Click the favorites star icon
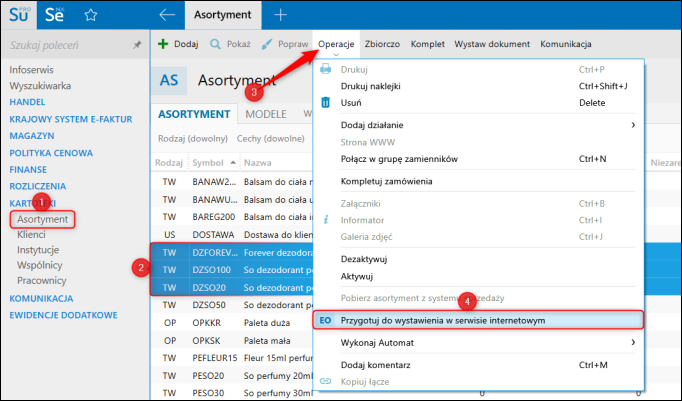 [90, 15]
